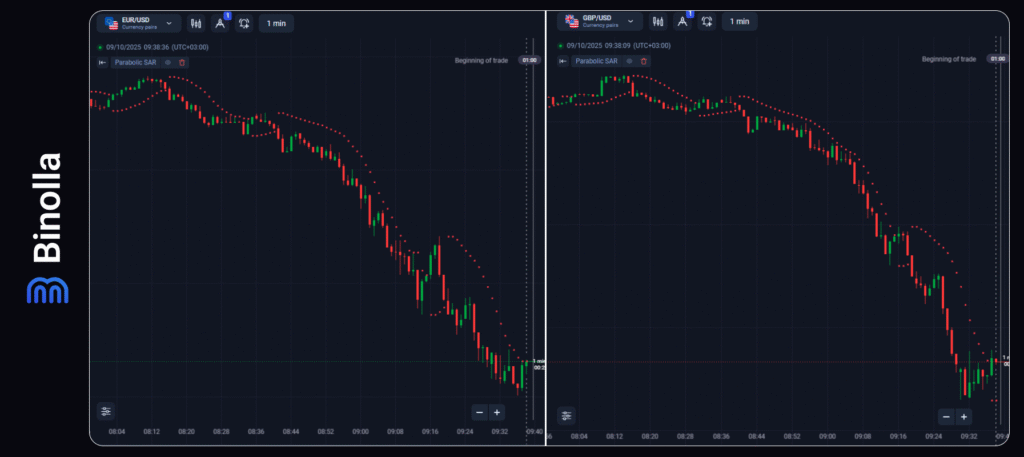Click the multi-chart layout icon on EUR/USD chart

click(245, 22)
